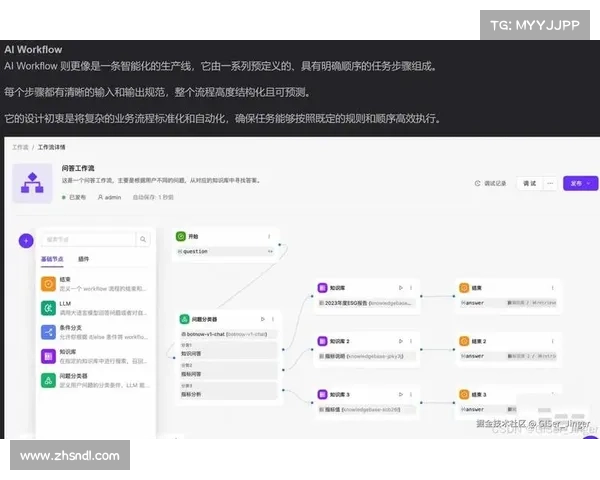The width and height of the screenshot is (600, 480).
Task: Click the 指标说明 knowledge base row
Action: [x=367, y=356]
